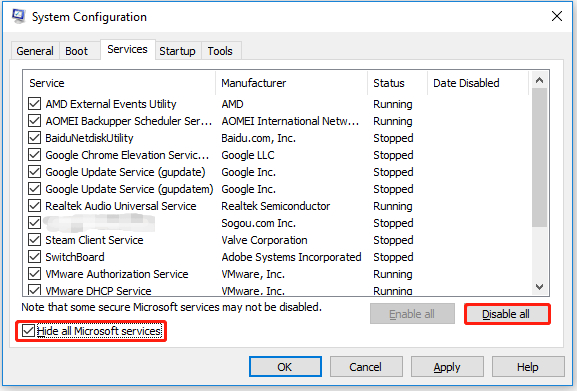The height and width of the screenshot is (391, 577).
Task: Uncheck the SwitchBoard service checkbox
Action: 35,257
